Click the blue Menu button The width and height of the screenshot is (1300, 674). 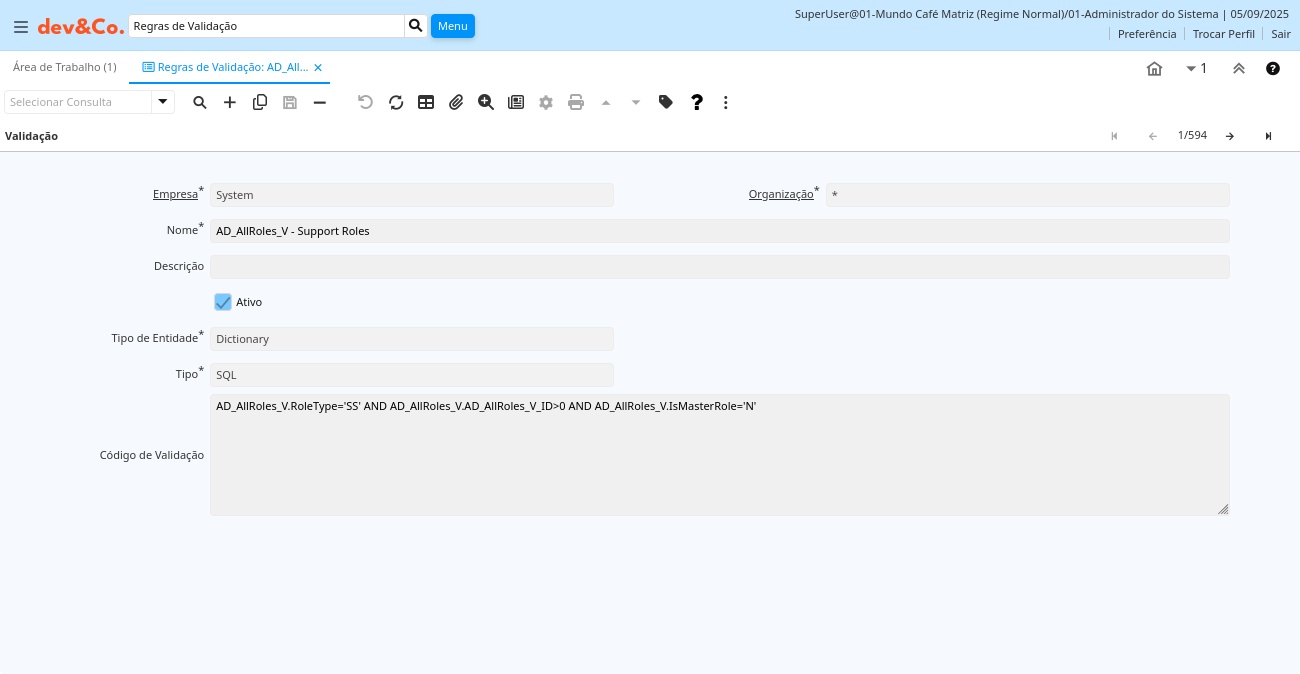(x=453, y=26)
